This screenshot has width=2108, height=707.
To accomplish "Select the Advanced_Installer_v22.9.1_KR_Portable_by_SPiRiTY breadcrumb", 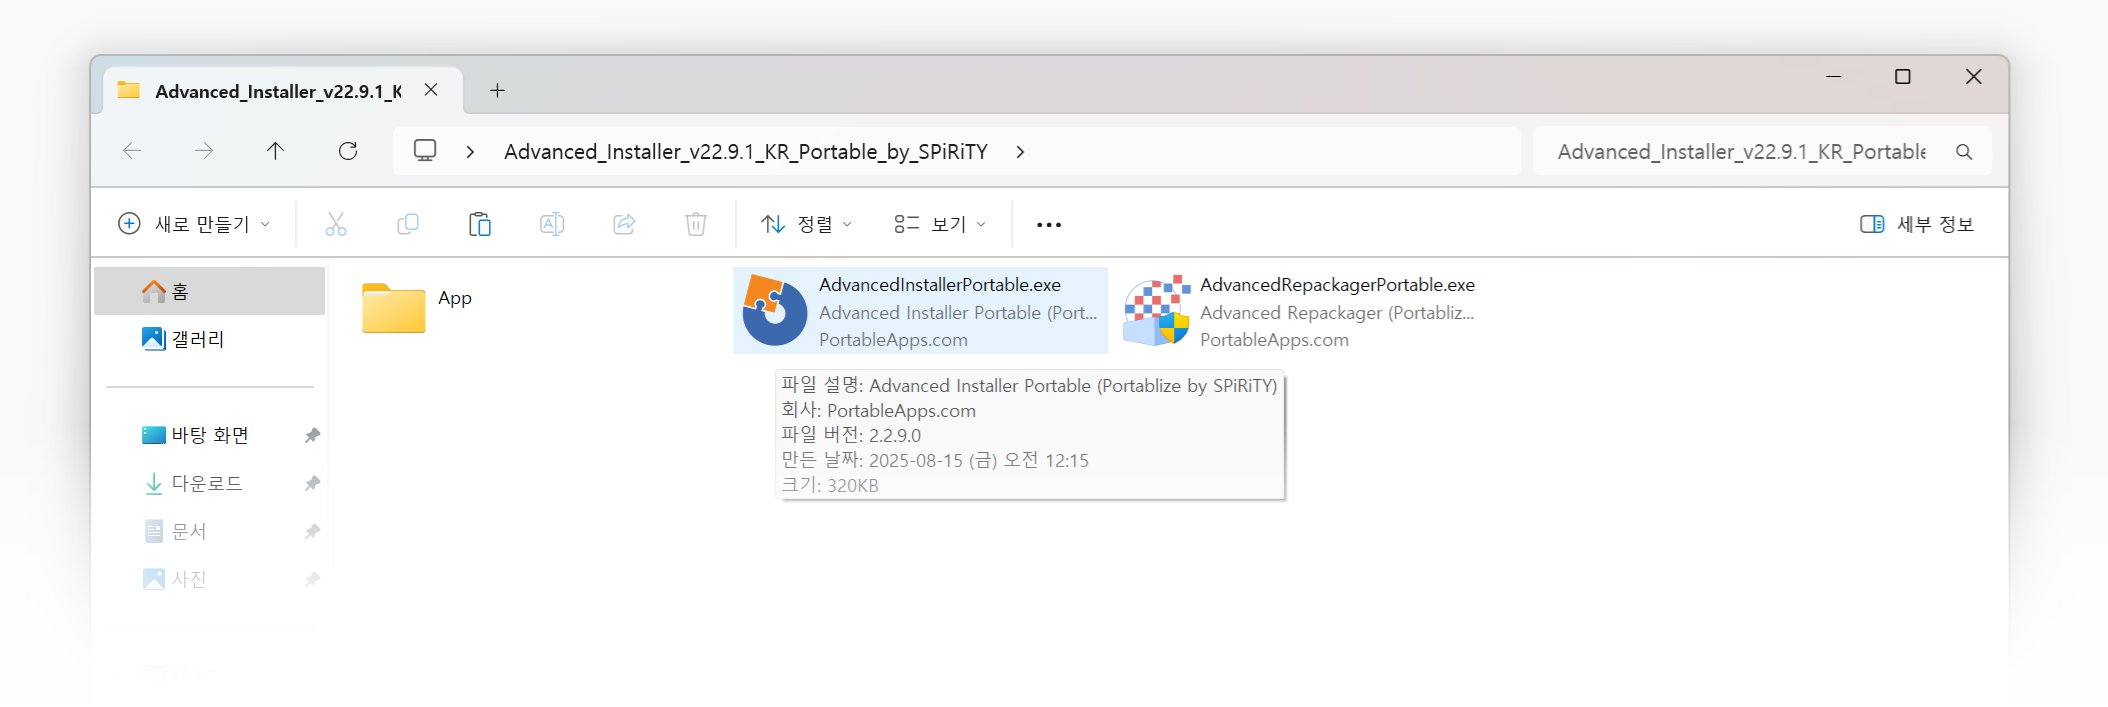I will pos(746,152).
